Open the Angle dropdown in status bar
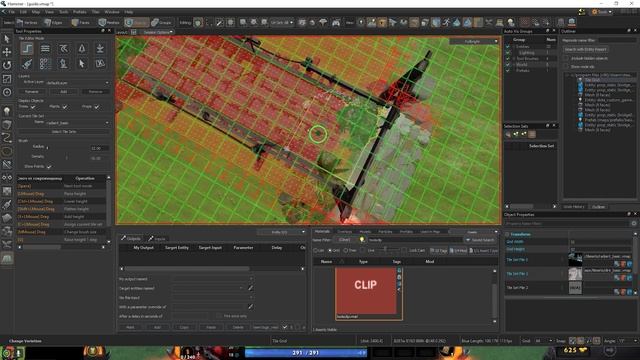The image size is (640, 360). [627, 340]
